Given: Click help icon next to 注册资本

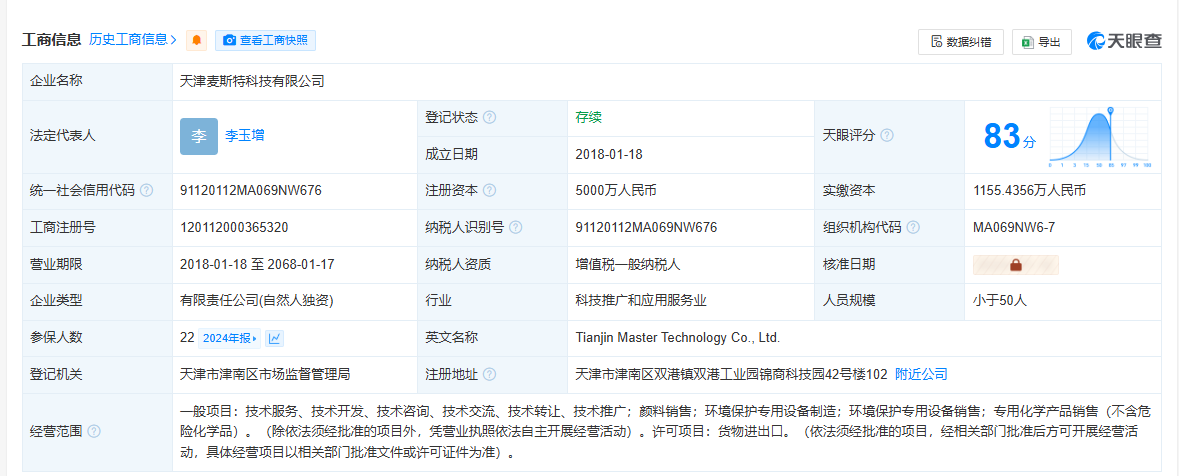Looking at the screenshot, I should pyautogui.click(x=489, y=190).
